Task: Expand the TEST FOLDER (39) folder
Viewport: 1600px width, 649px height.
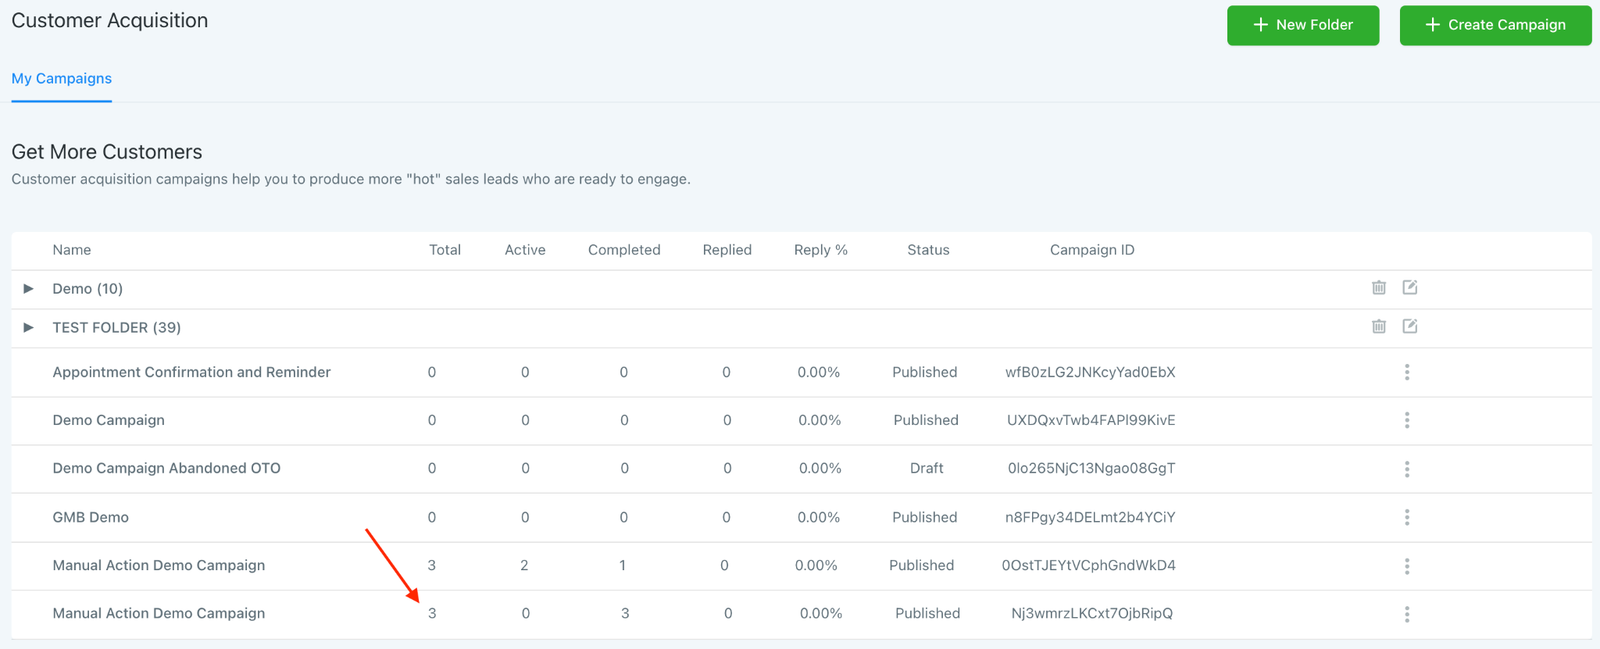Action: point(29,328)
